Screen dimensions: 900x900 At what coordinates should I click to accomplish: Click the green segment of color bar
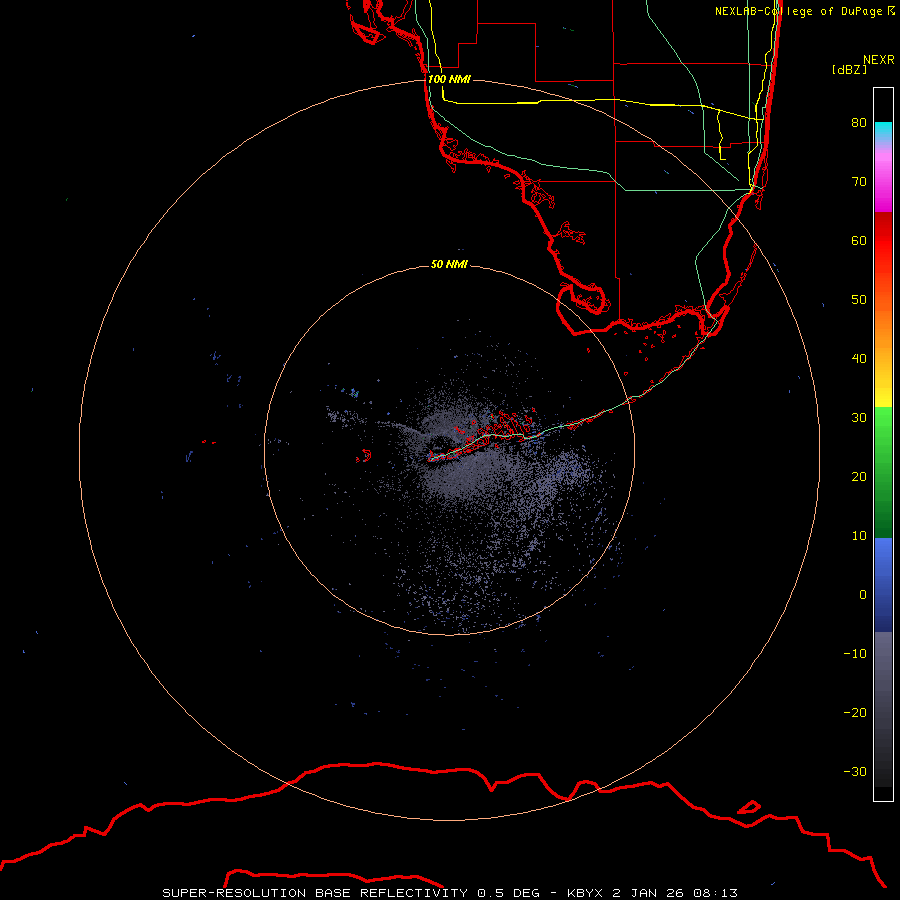[883, 472]
